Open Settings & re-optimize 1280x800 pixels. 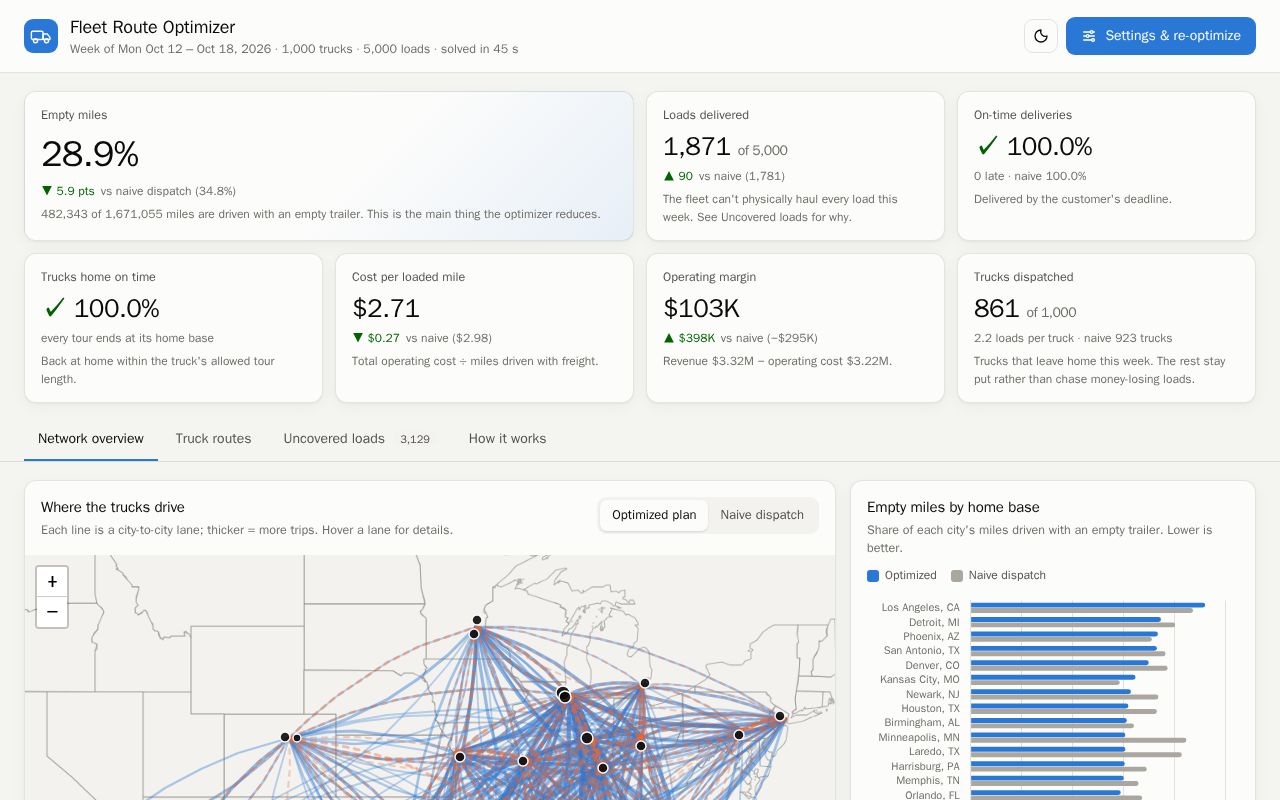point(1161,36)
